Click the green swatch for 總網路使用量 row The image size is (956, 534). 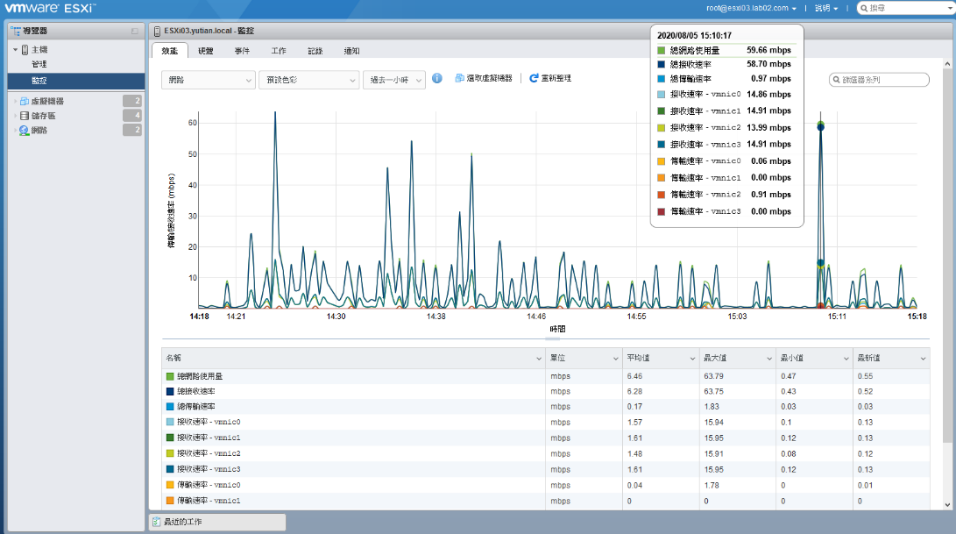click(x=170, y=376)
